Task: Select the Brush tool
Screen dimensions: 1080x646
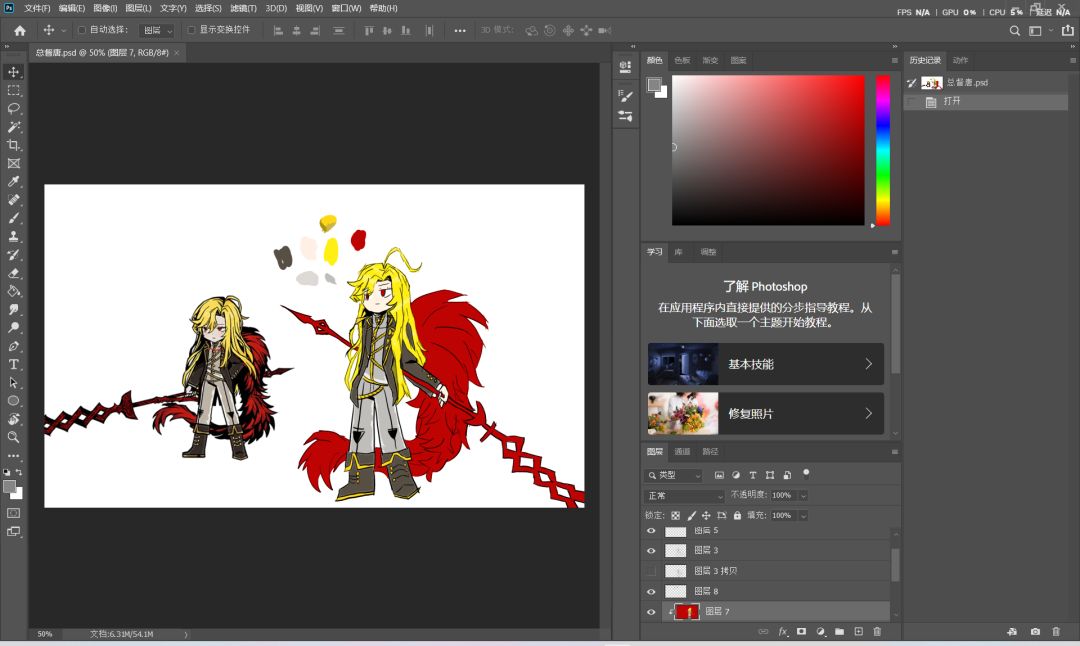Action: click(13, 218)
